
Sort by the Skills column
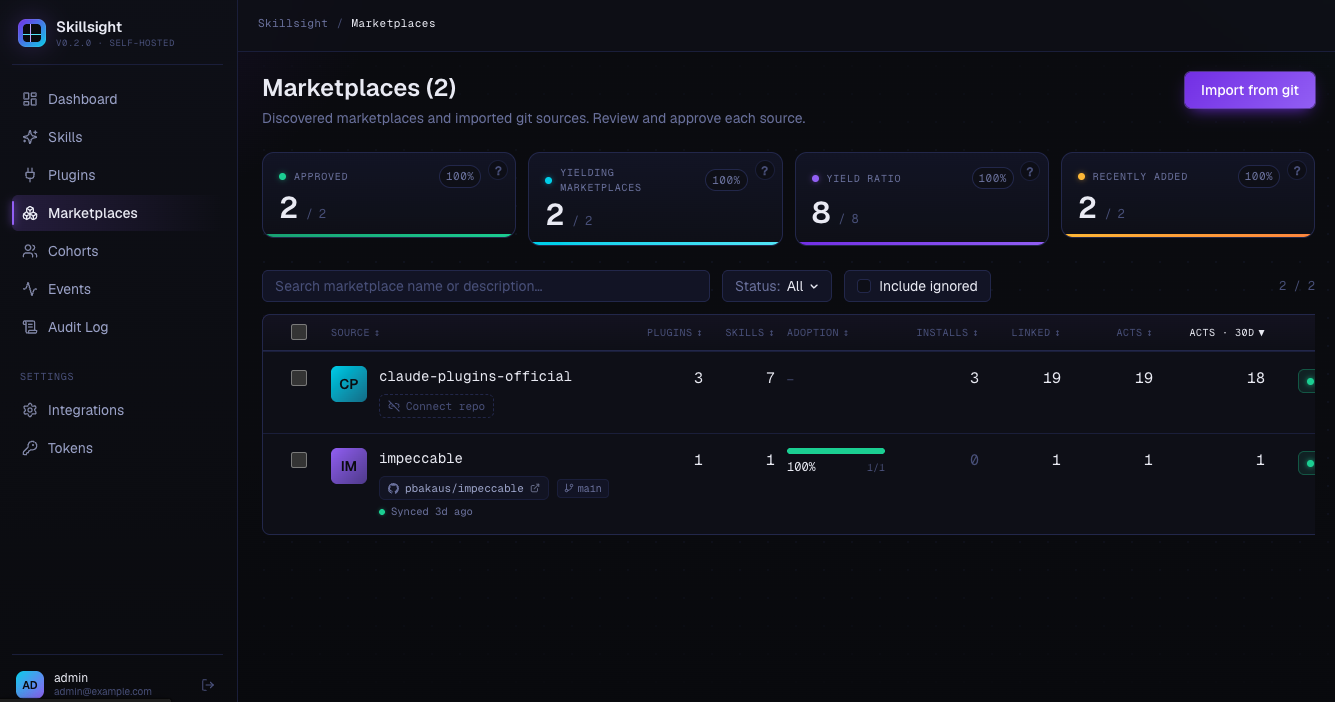(750, 333)
